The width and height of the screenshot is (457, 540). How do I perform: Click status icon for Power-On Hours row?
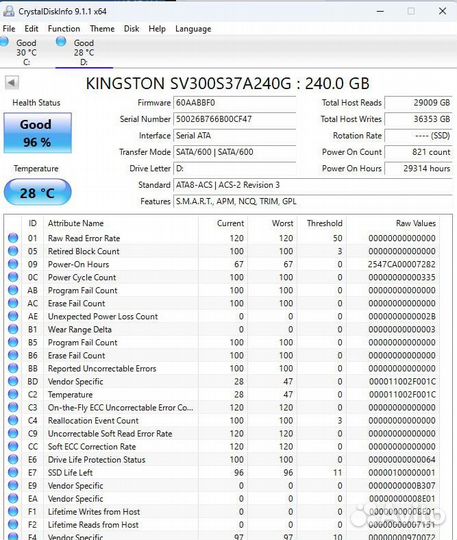pos(13,264)
